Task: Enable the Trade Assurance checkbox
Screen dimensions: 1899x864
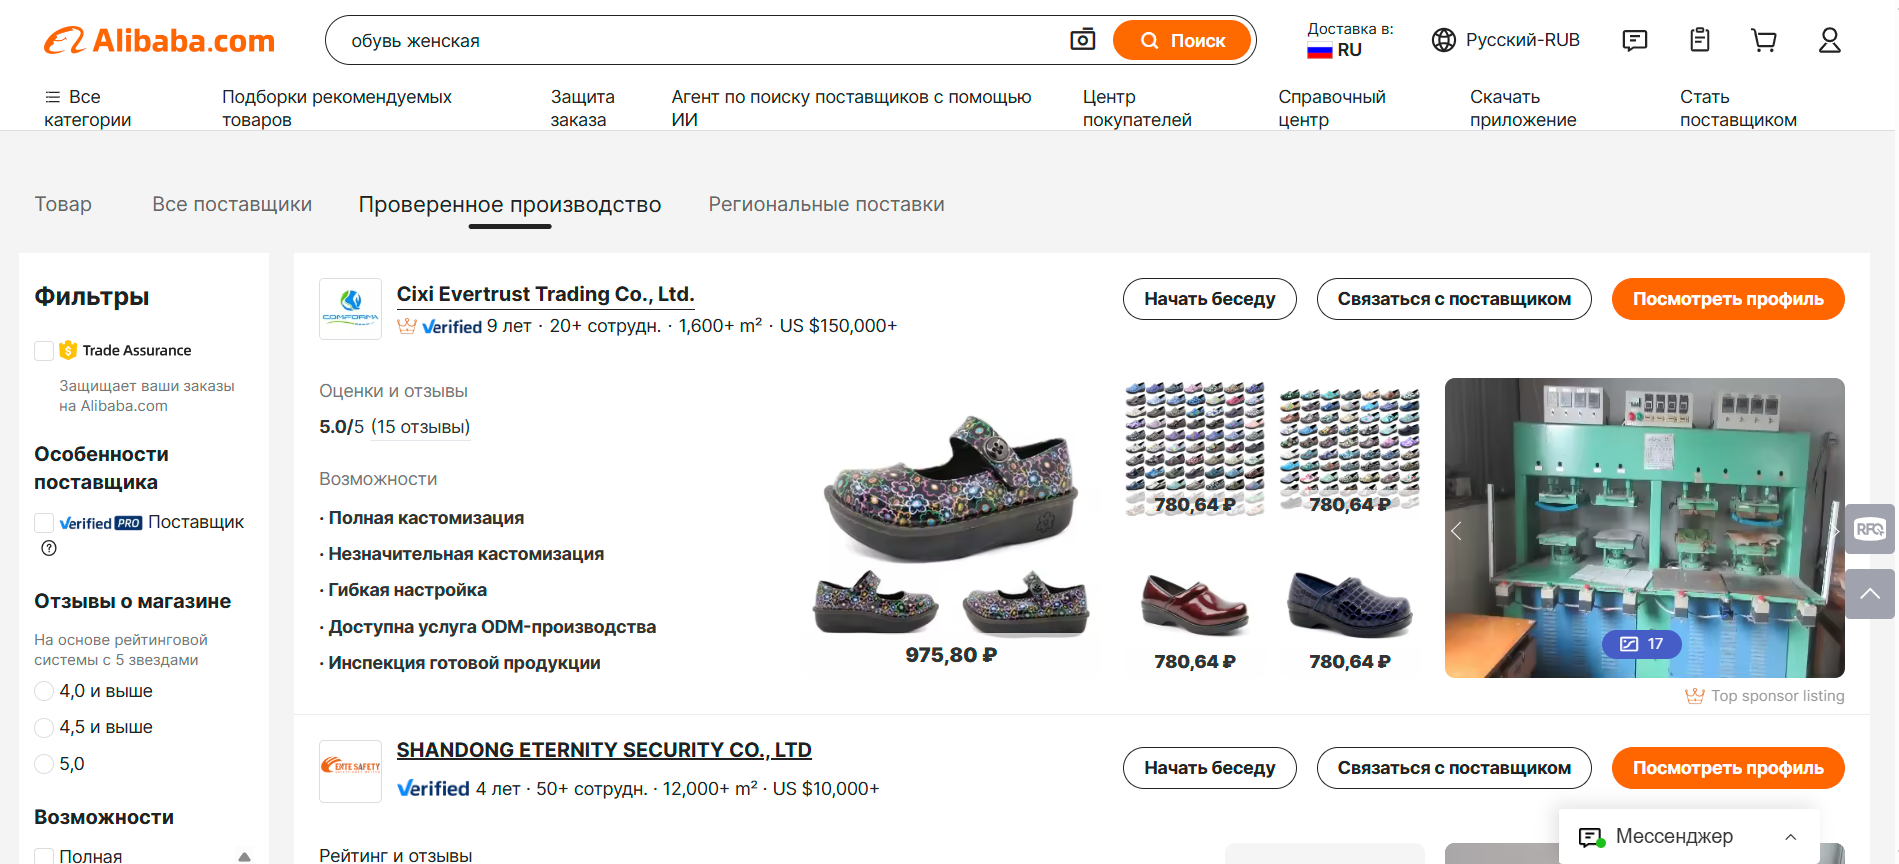Action: 44,350
